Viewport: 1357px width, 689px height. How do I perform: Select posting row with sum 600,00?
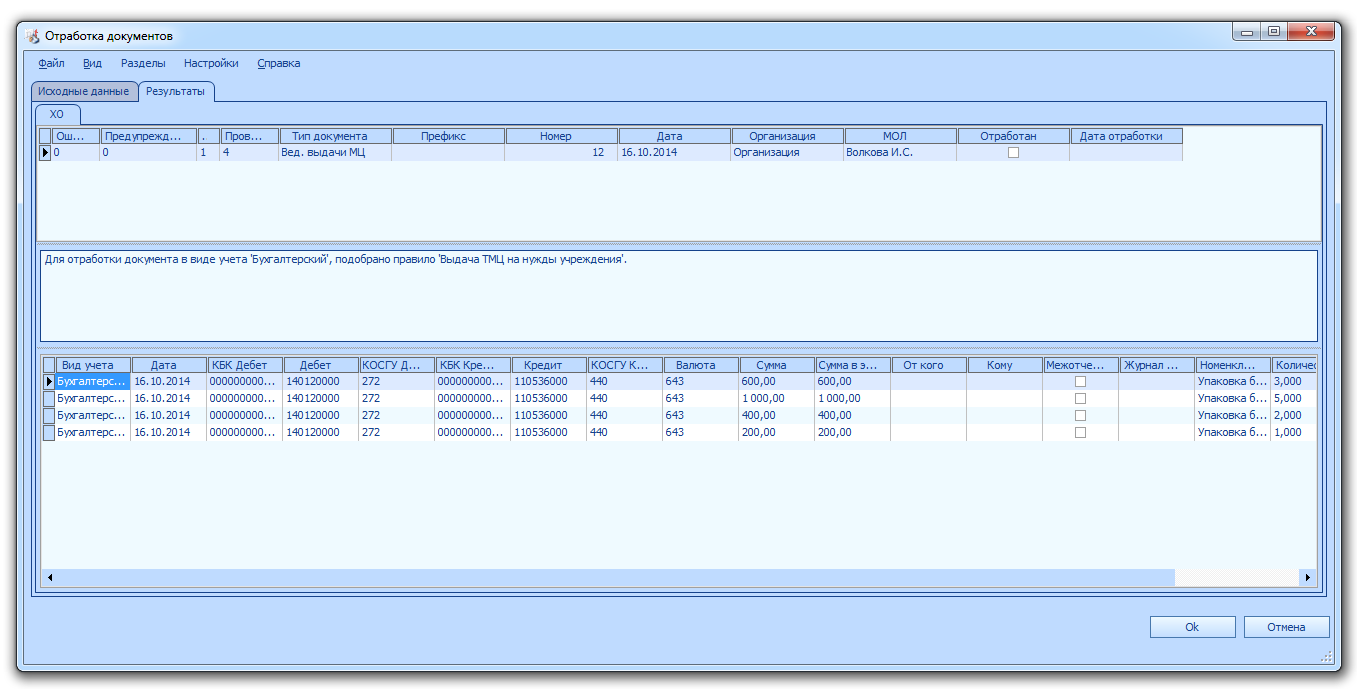tap(680, 382)
